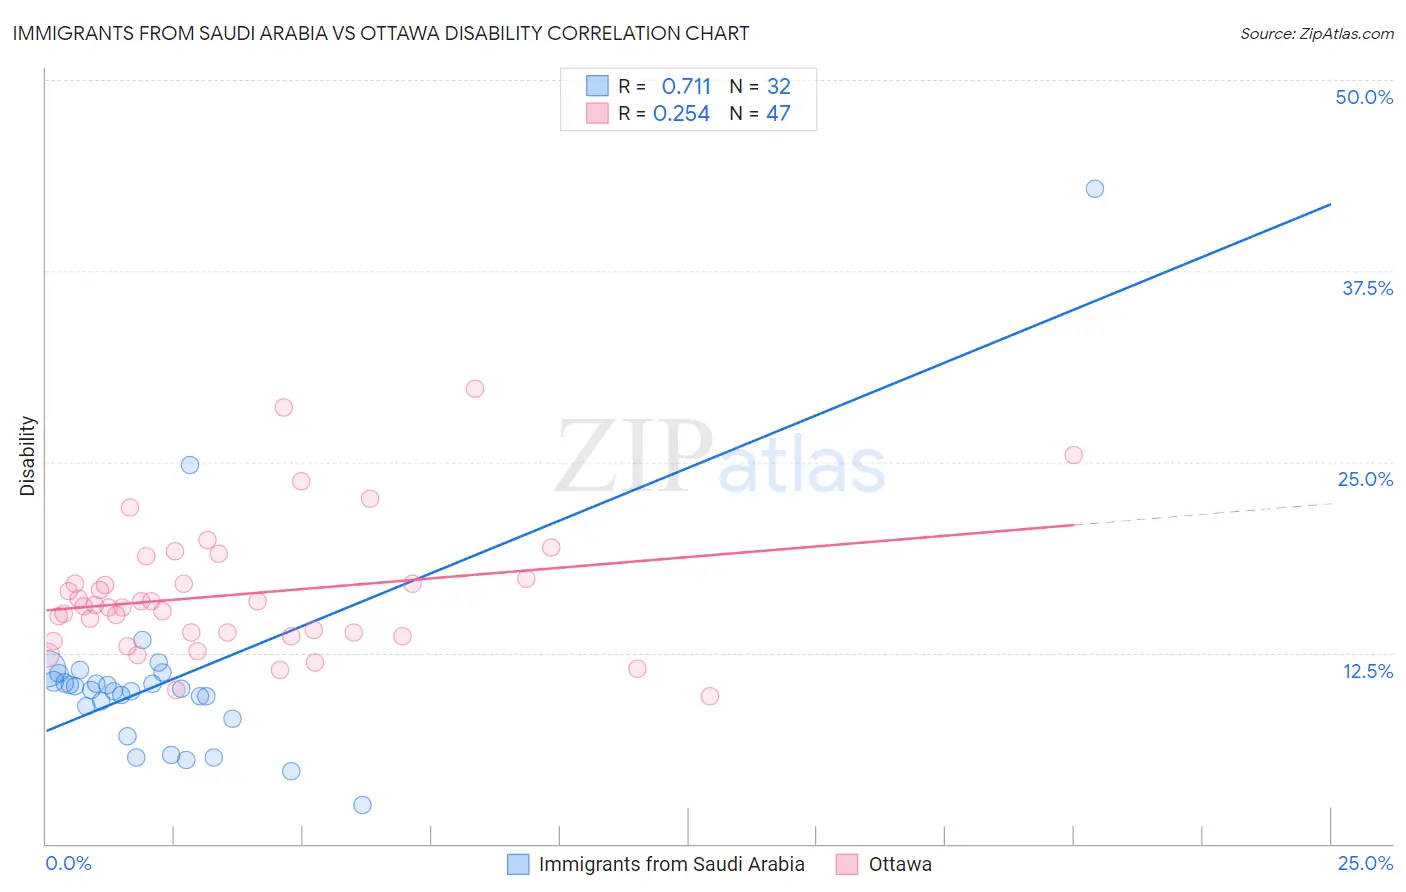Click the blue legend swatch for Saudi Arabia
Screen dimensions: 1406x892
(518, 864)
